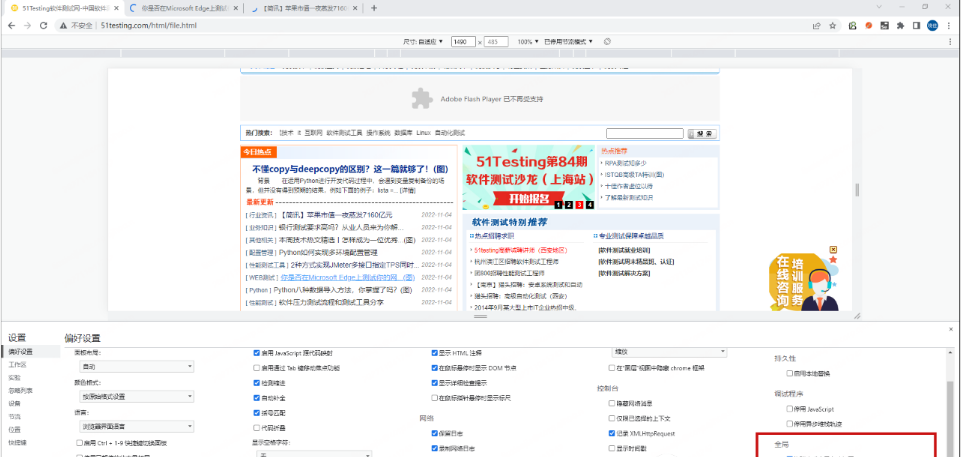
Task: Click the viewport width field 1490
Action: pos(463,42)
